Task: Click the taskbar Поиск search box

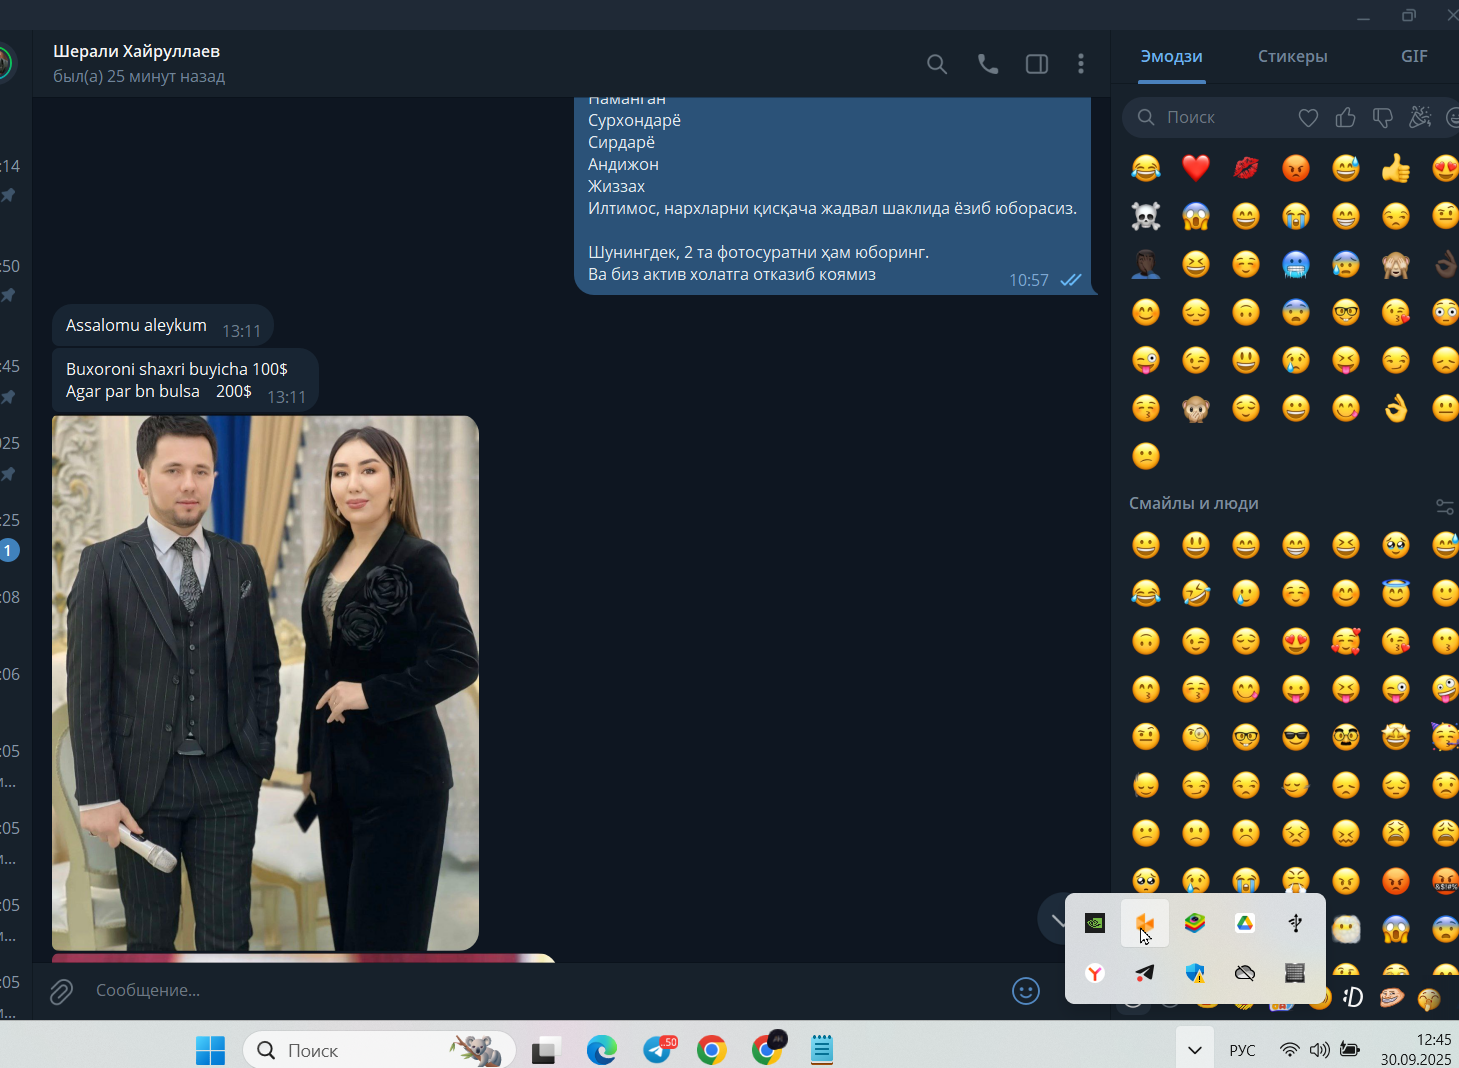Action: (x=379, y=1050)
